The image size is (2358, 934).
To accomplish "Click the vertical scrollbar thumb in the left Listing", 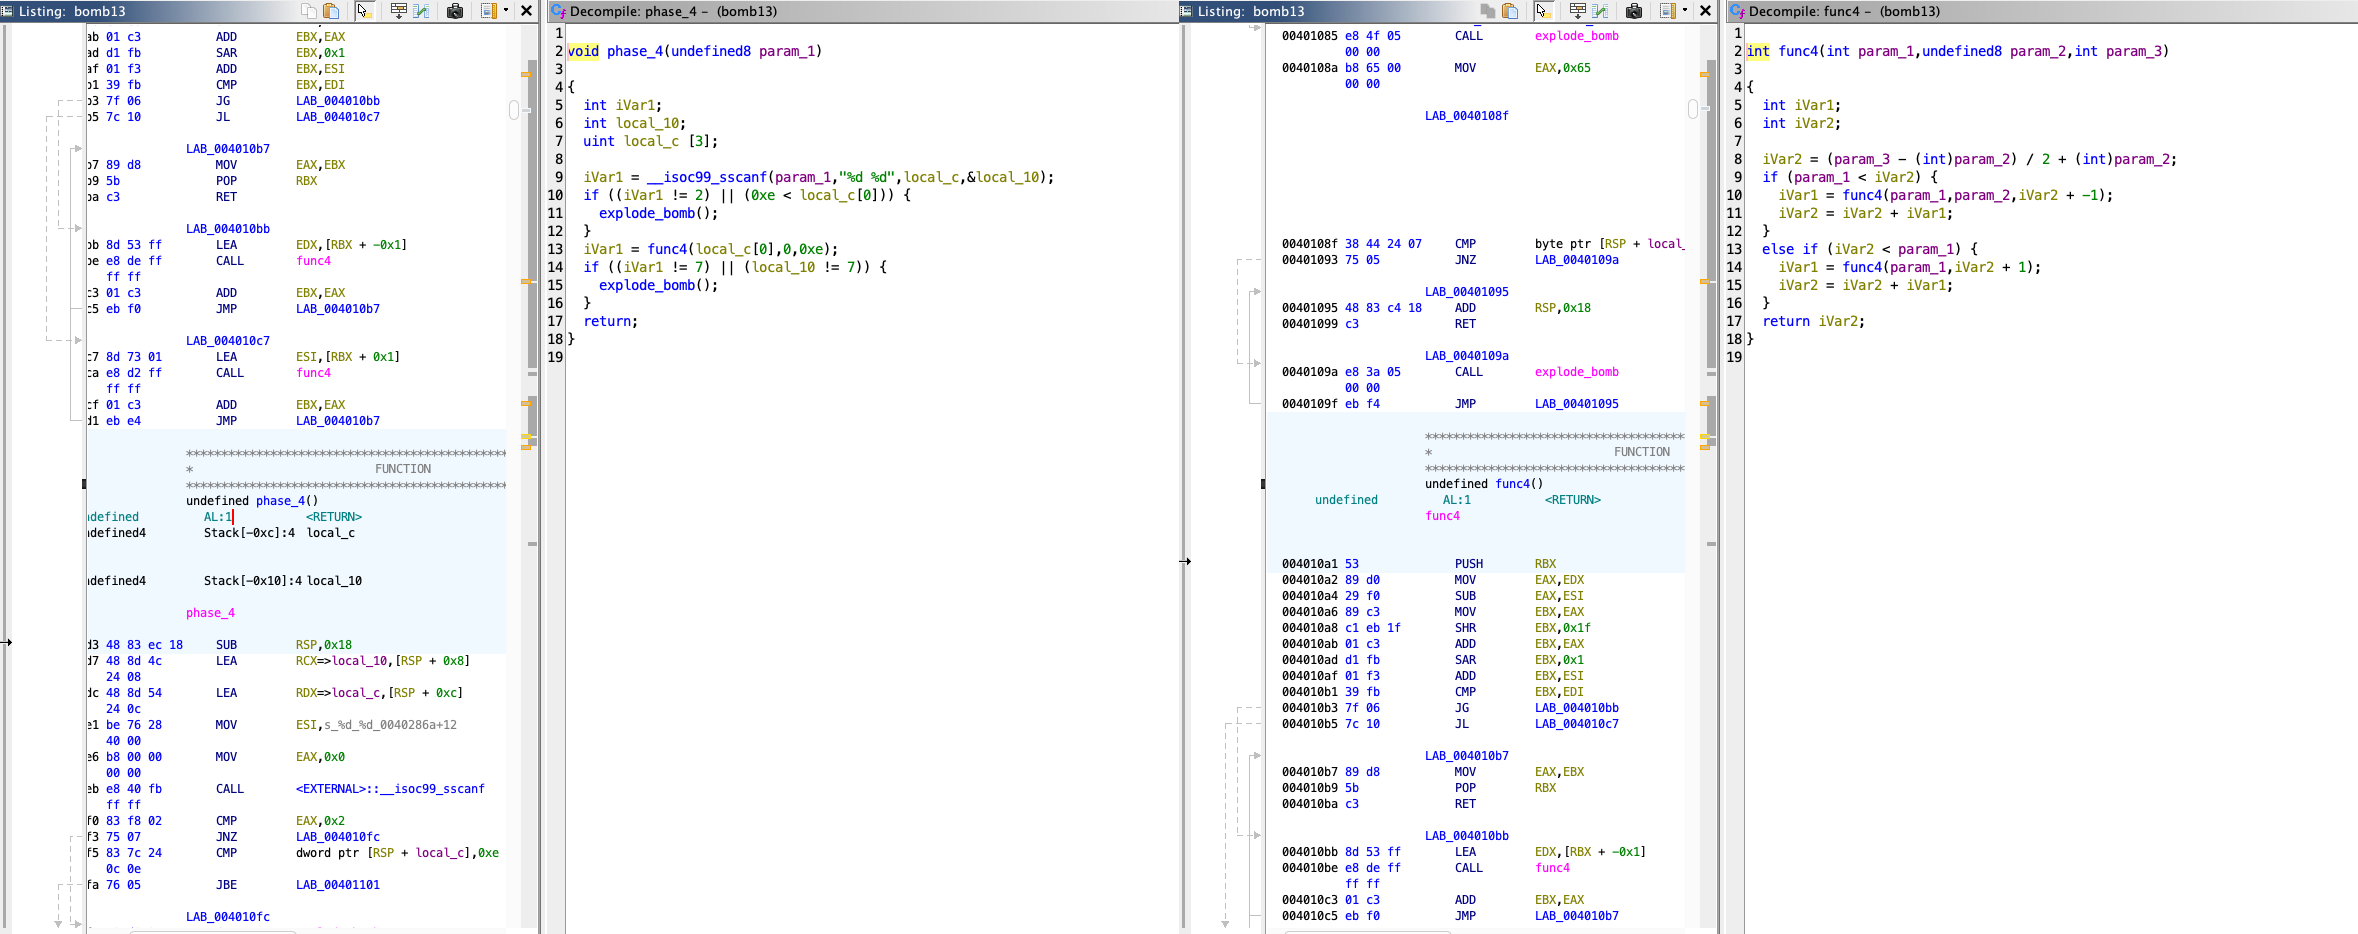I will [x=514, y=110].
